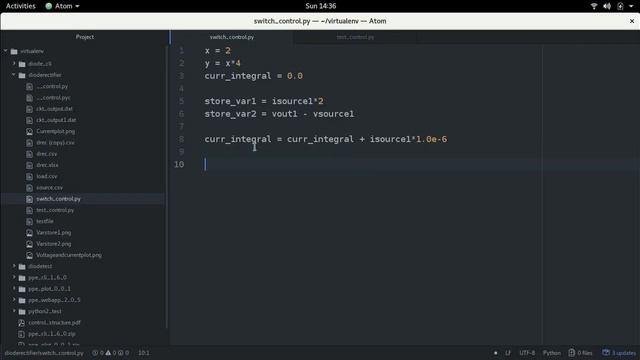Screen dimensions: 640x360
Task: Switch to the switch_control.py tab
Action: [x=232, y=37]
